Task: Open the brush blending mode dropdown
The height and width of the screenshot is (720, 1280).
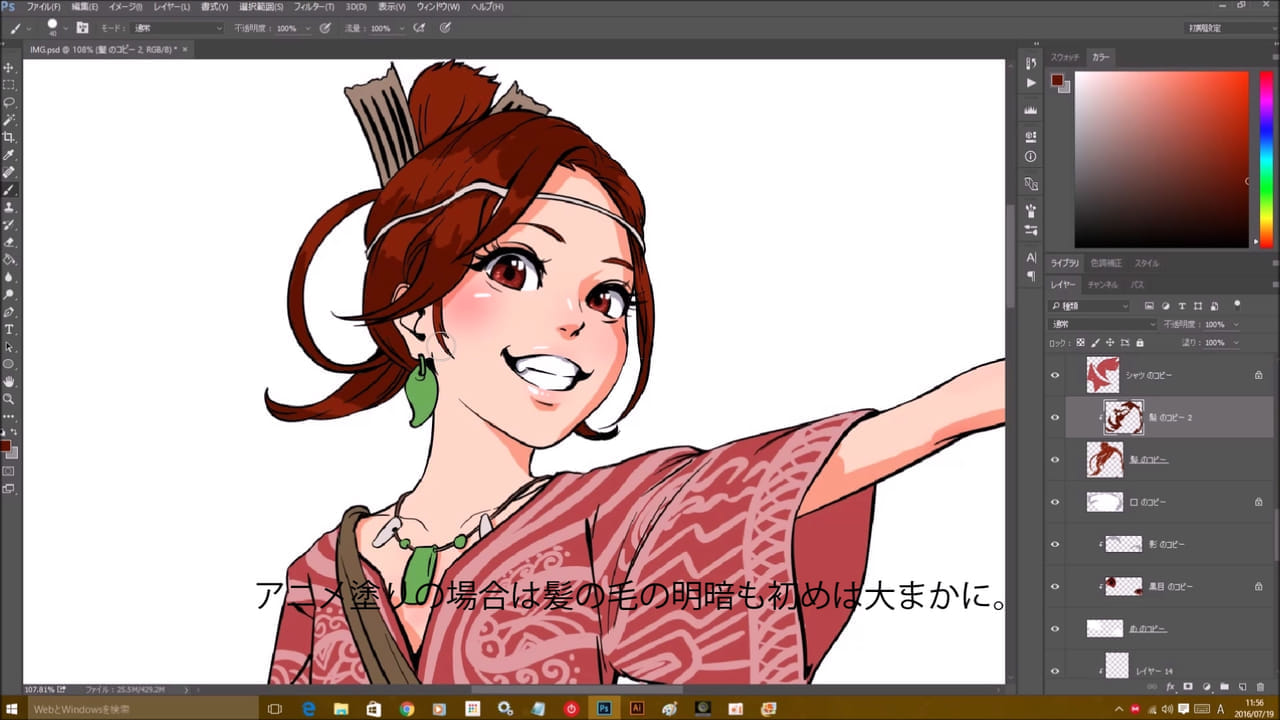Action: click(176, 28)
